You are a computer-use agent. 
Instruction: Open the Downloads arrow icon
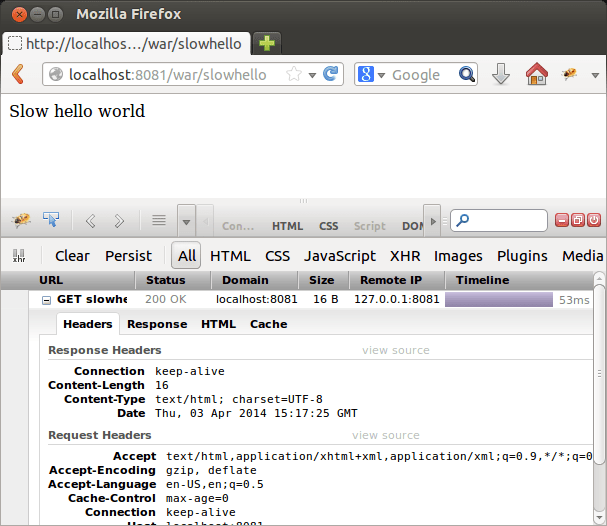pyautogui.click(x=501, y=74)
